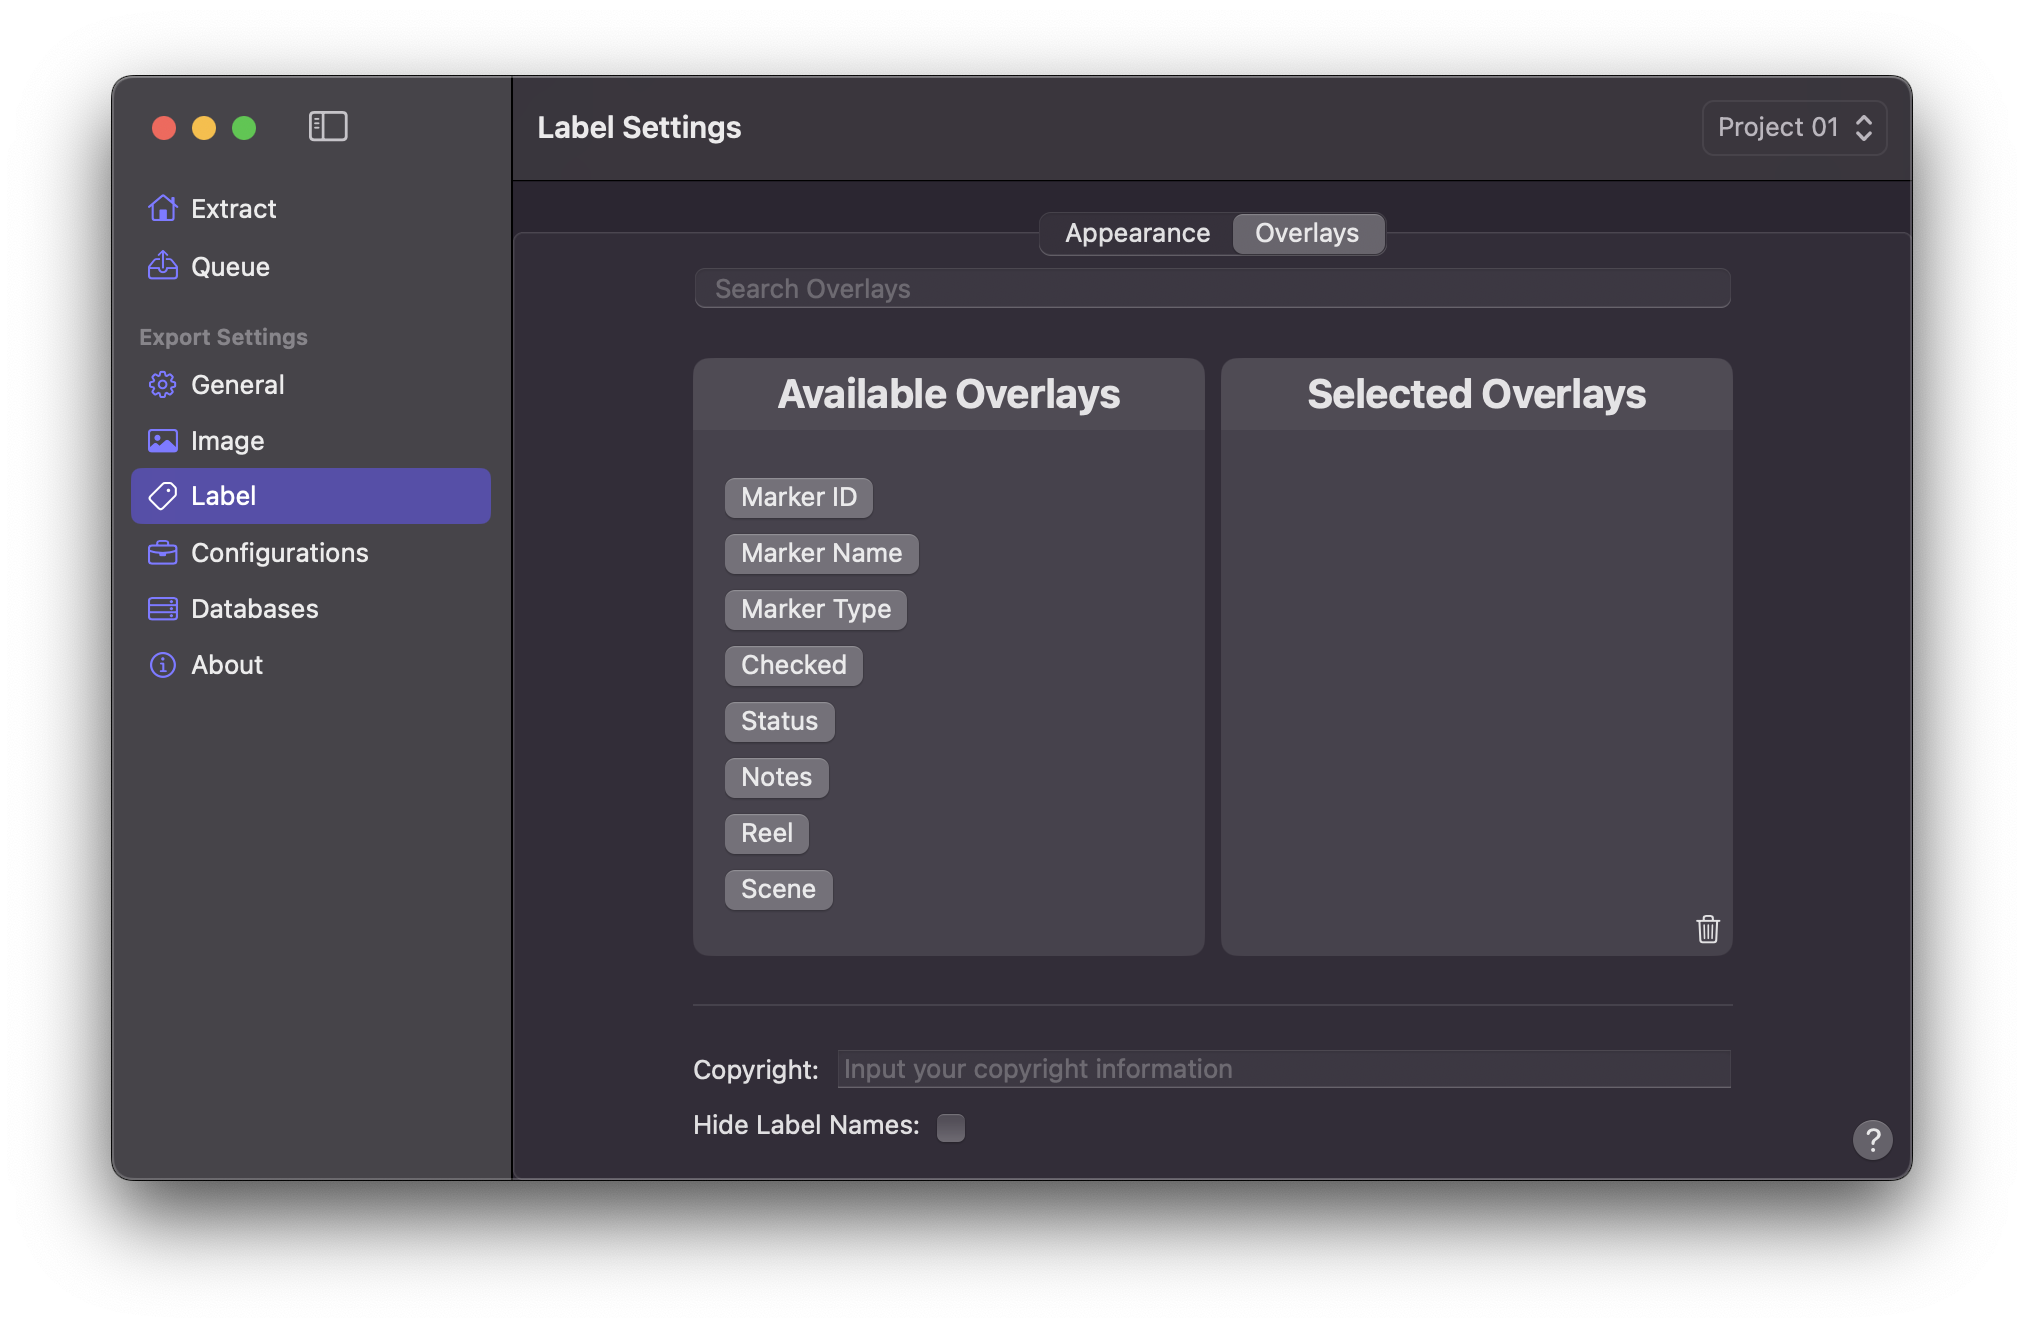This screenshot has height=1328, width=2024.
Task: Click the General gear icon
Action: 163,385
